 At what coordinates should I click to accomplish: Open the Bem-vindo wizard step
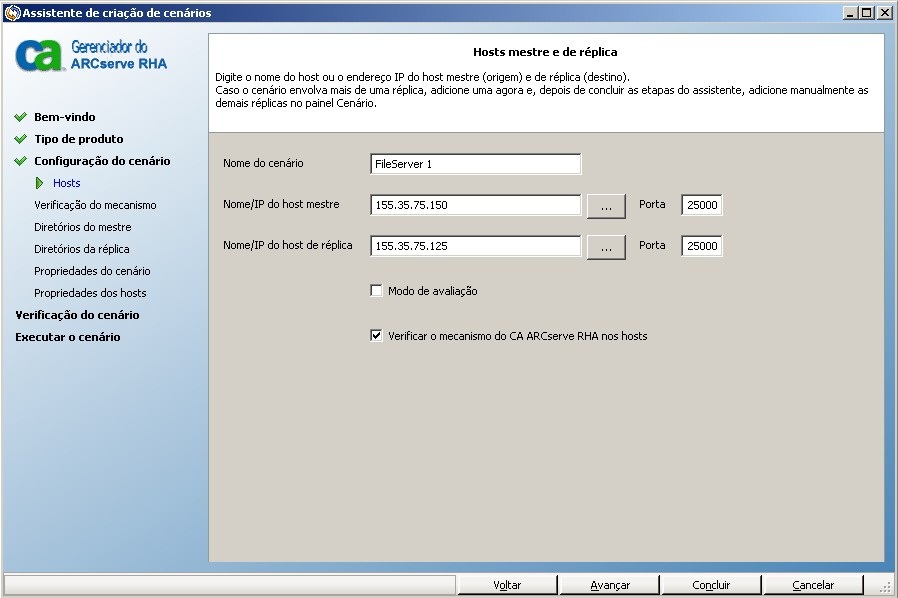pos(65,117)
